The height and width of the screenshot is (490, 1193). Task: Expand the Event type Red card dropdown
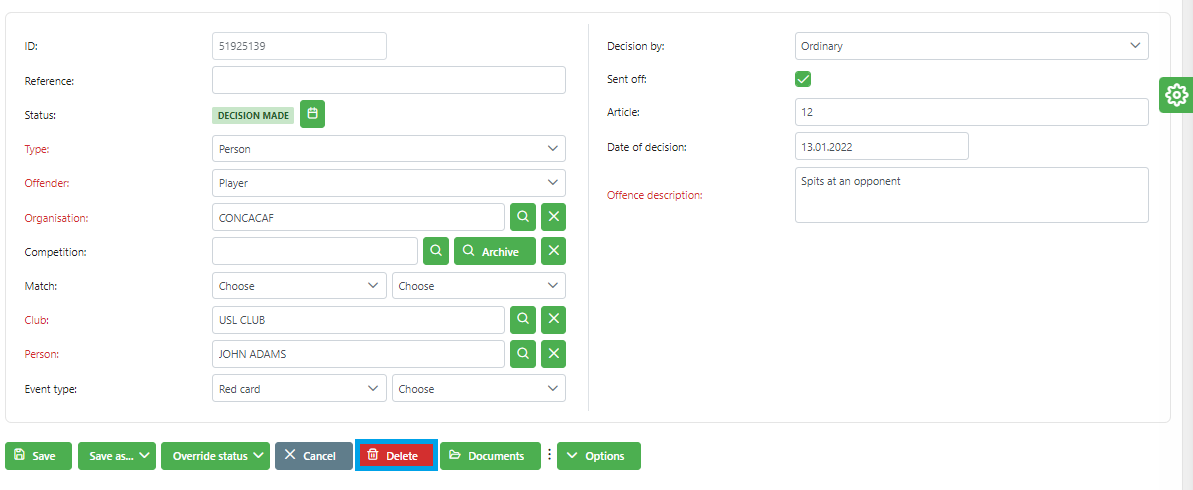click(299, 388)
